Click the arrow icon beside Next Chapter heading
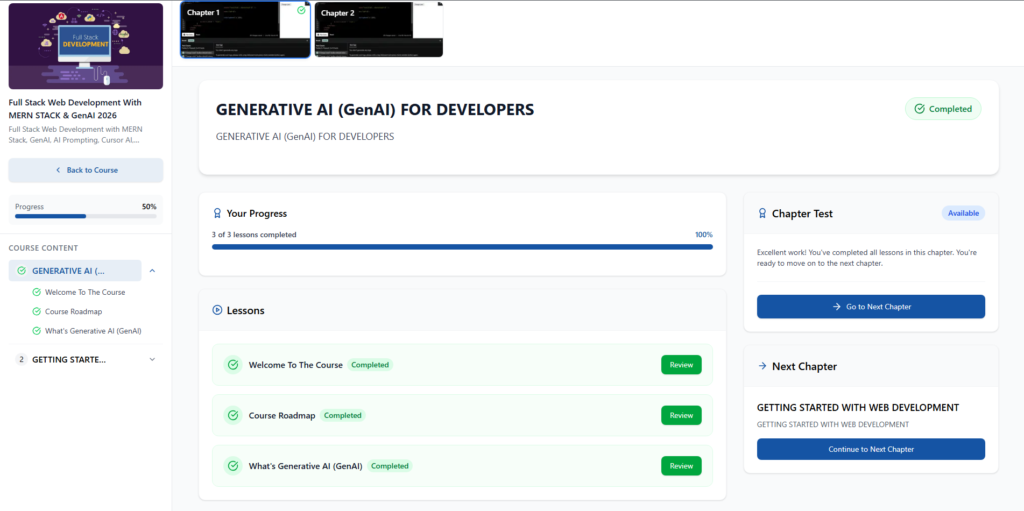 762,366
